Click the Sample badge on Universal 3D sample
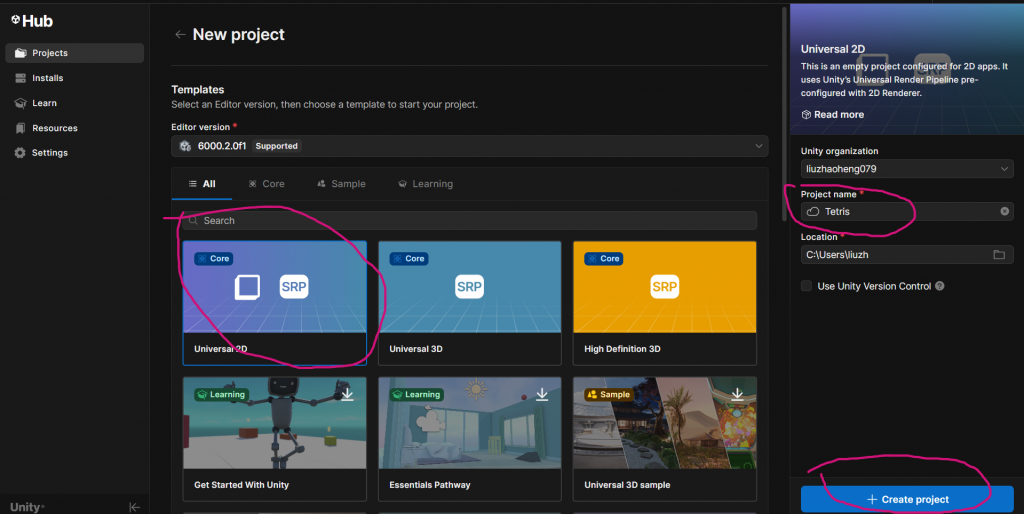 tap(609, 394)
